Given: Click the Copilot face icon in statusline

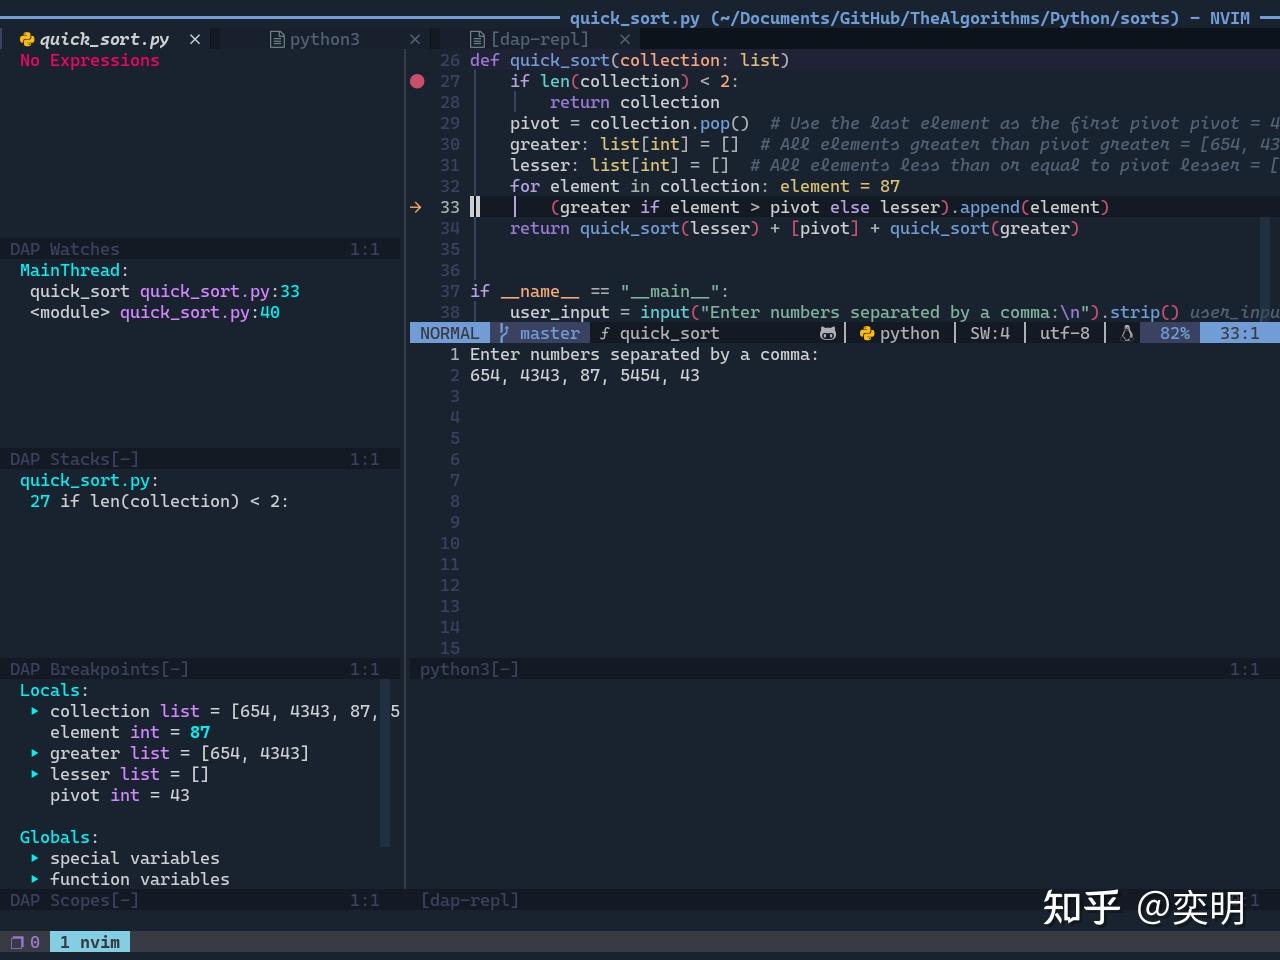Looking at the screenshot, I should tap(828, 333).
